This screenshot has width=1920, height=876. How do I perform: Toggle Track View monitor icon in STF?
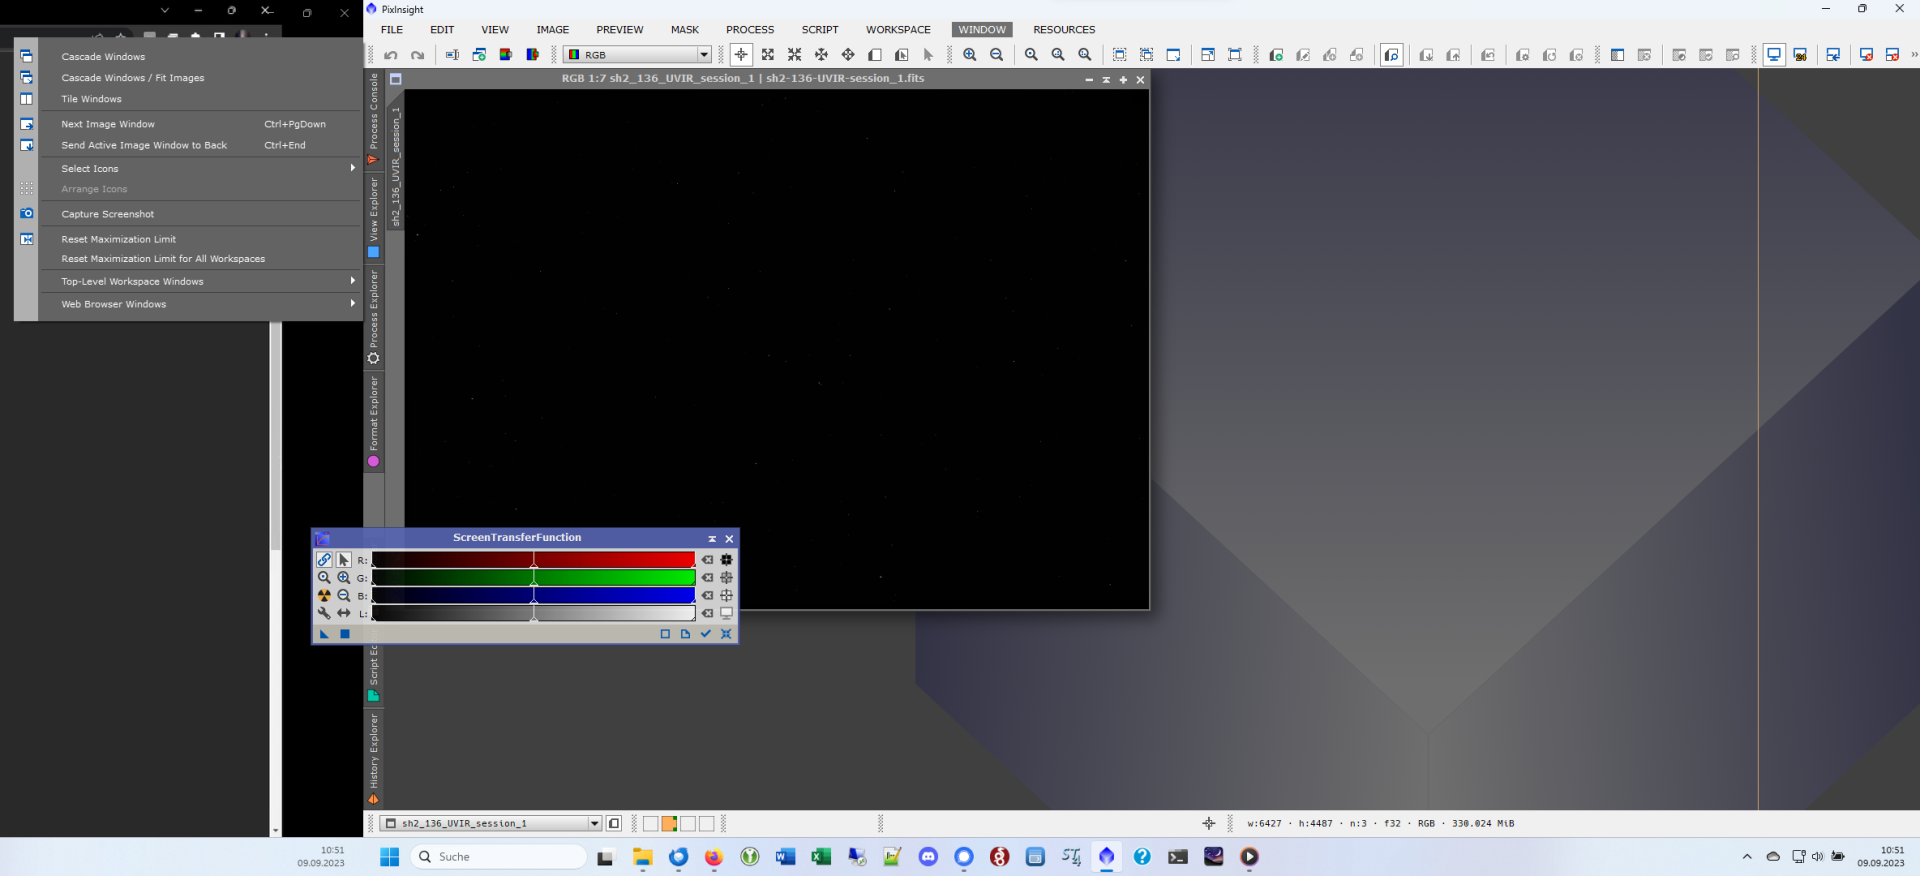click(727, 613)
